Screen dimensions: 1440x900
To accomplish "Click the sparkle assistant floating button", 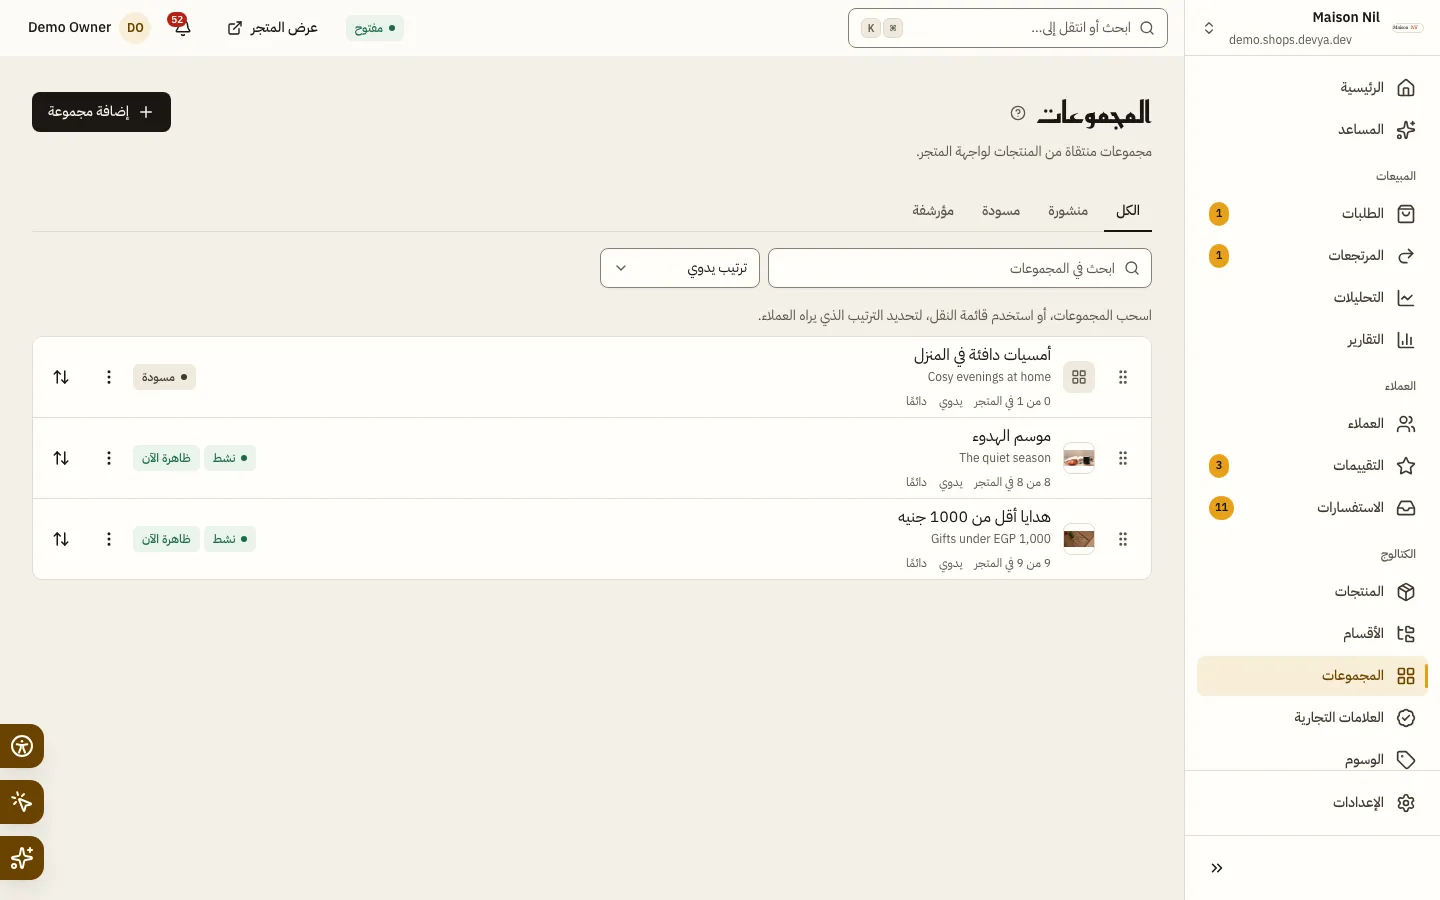I will pyautogui.click(x=22, y=858).
